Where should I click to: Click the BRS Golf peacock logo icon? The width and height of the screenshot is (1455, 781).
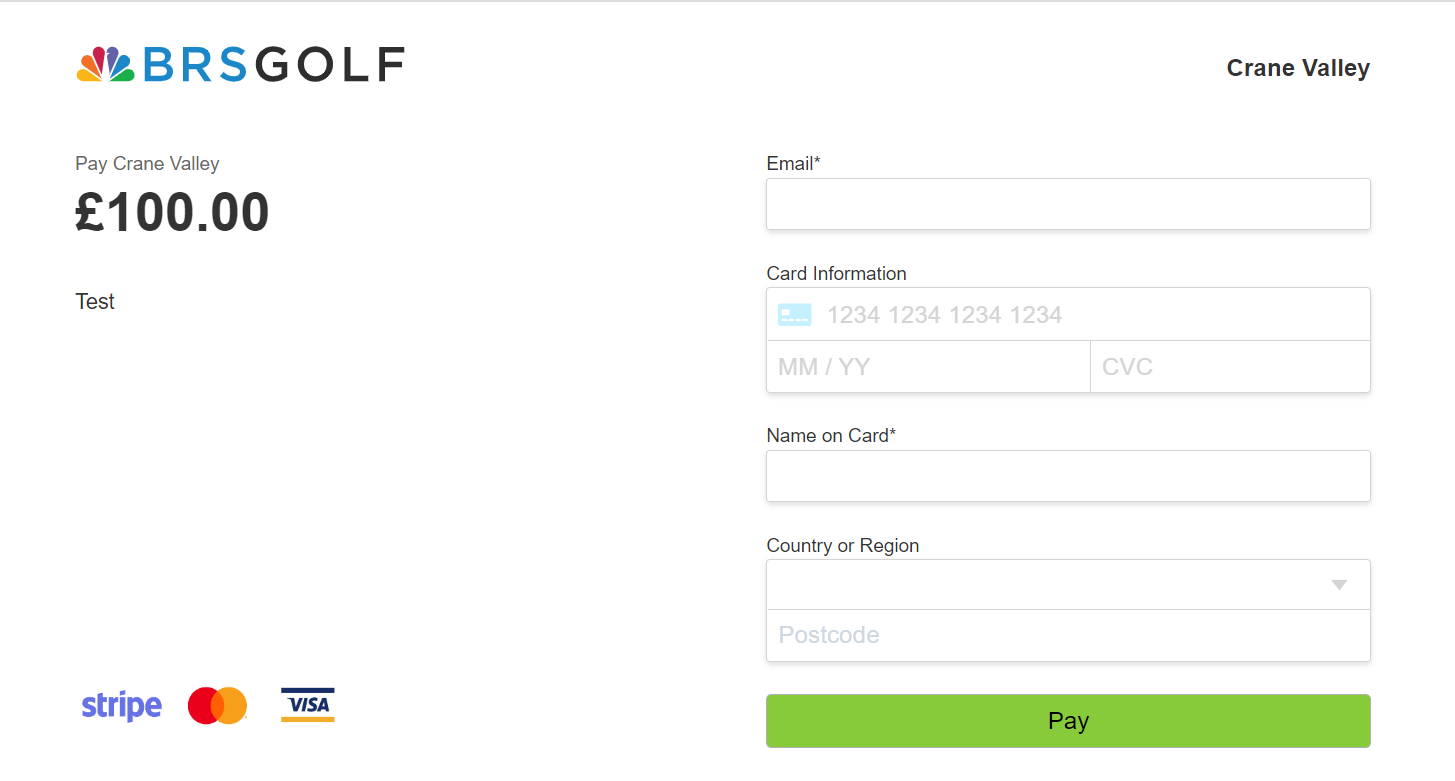105,65
